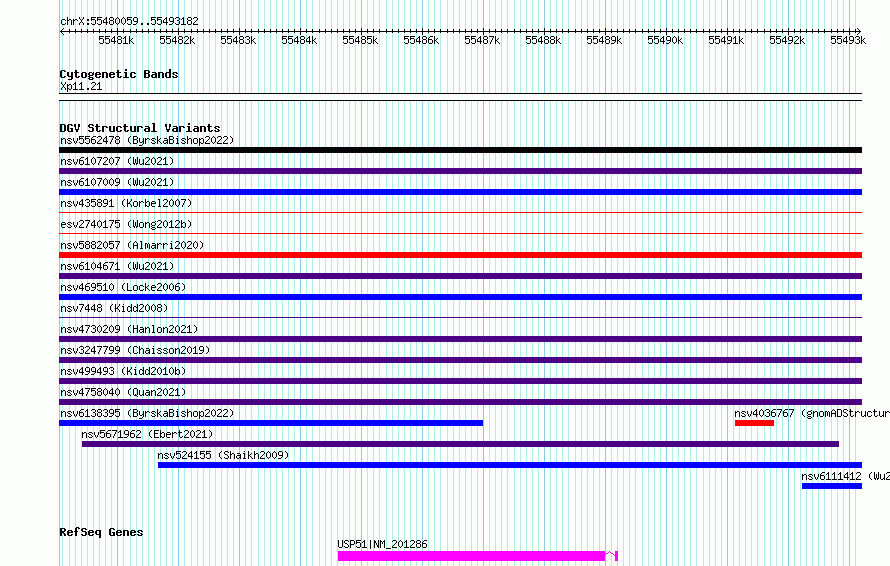The height and width of the screenshot is (566, 890).
Task: Click the chrX:55480059..55493182 region label
Action: [x=129, y=22]
